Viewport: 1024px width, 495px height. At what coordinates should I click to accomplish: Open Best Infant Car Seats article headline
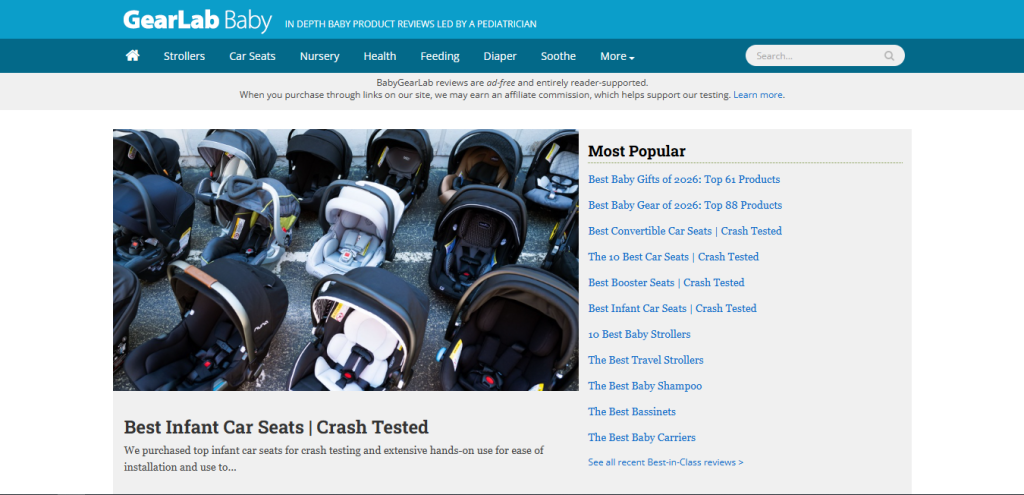[276, 428]
